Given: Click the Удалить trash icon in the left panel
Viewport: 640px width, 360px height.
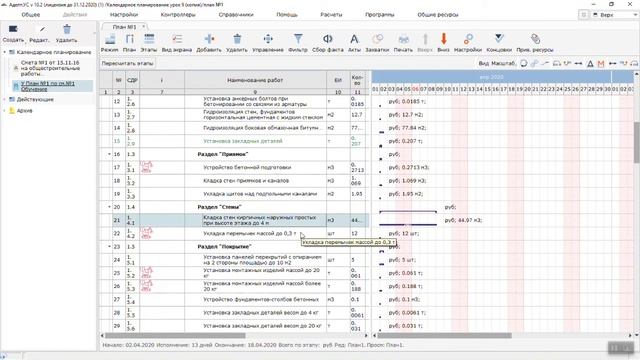Looking at the screenshot, I should tap(67, 29).
